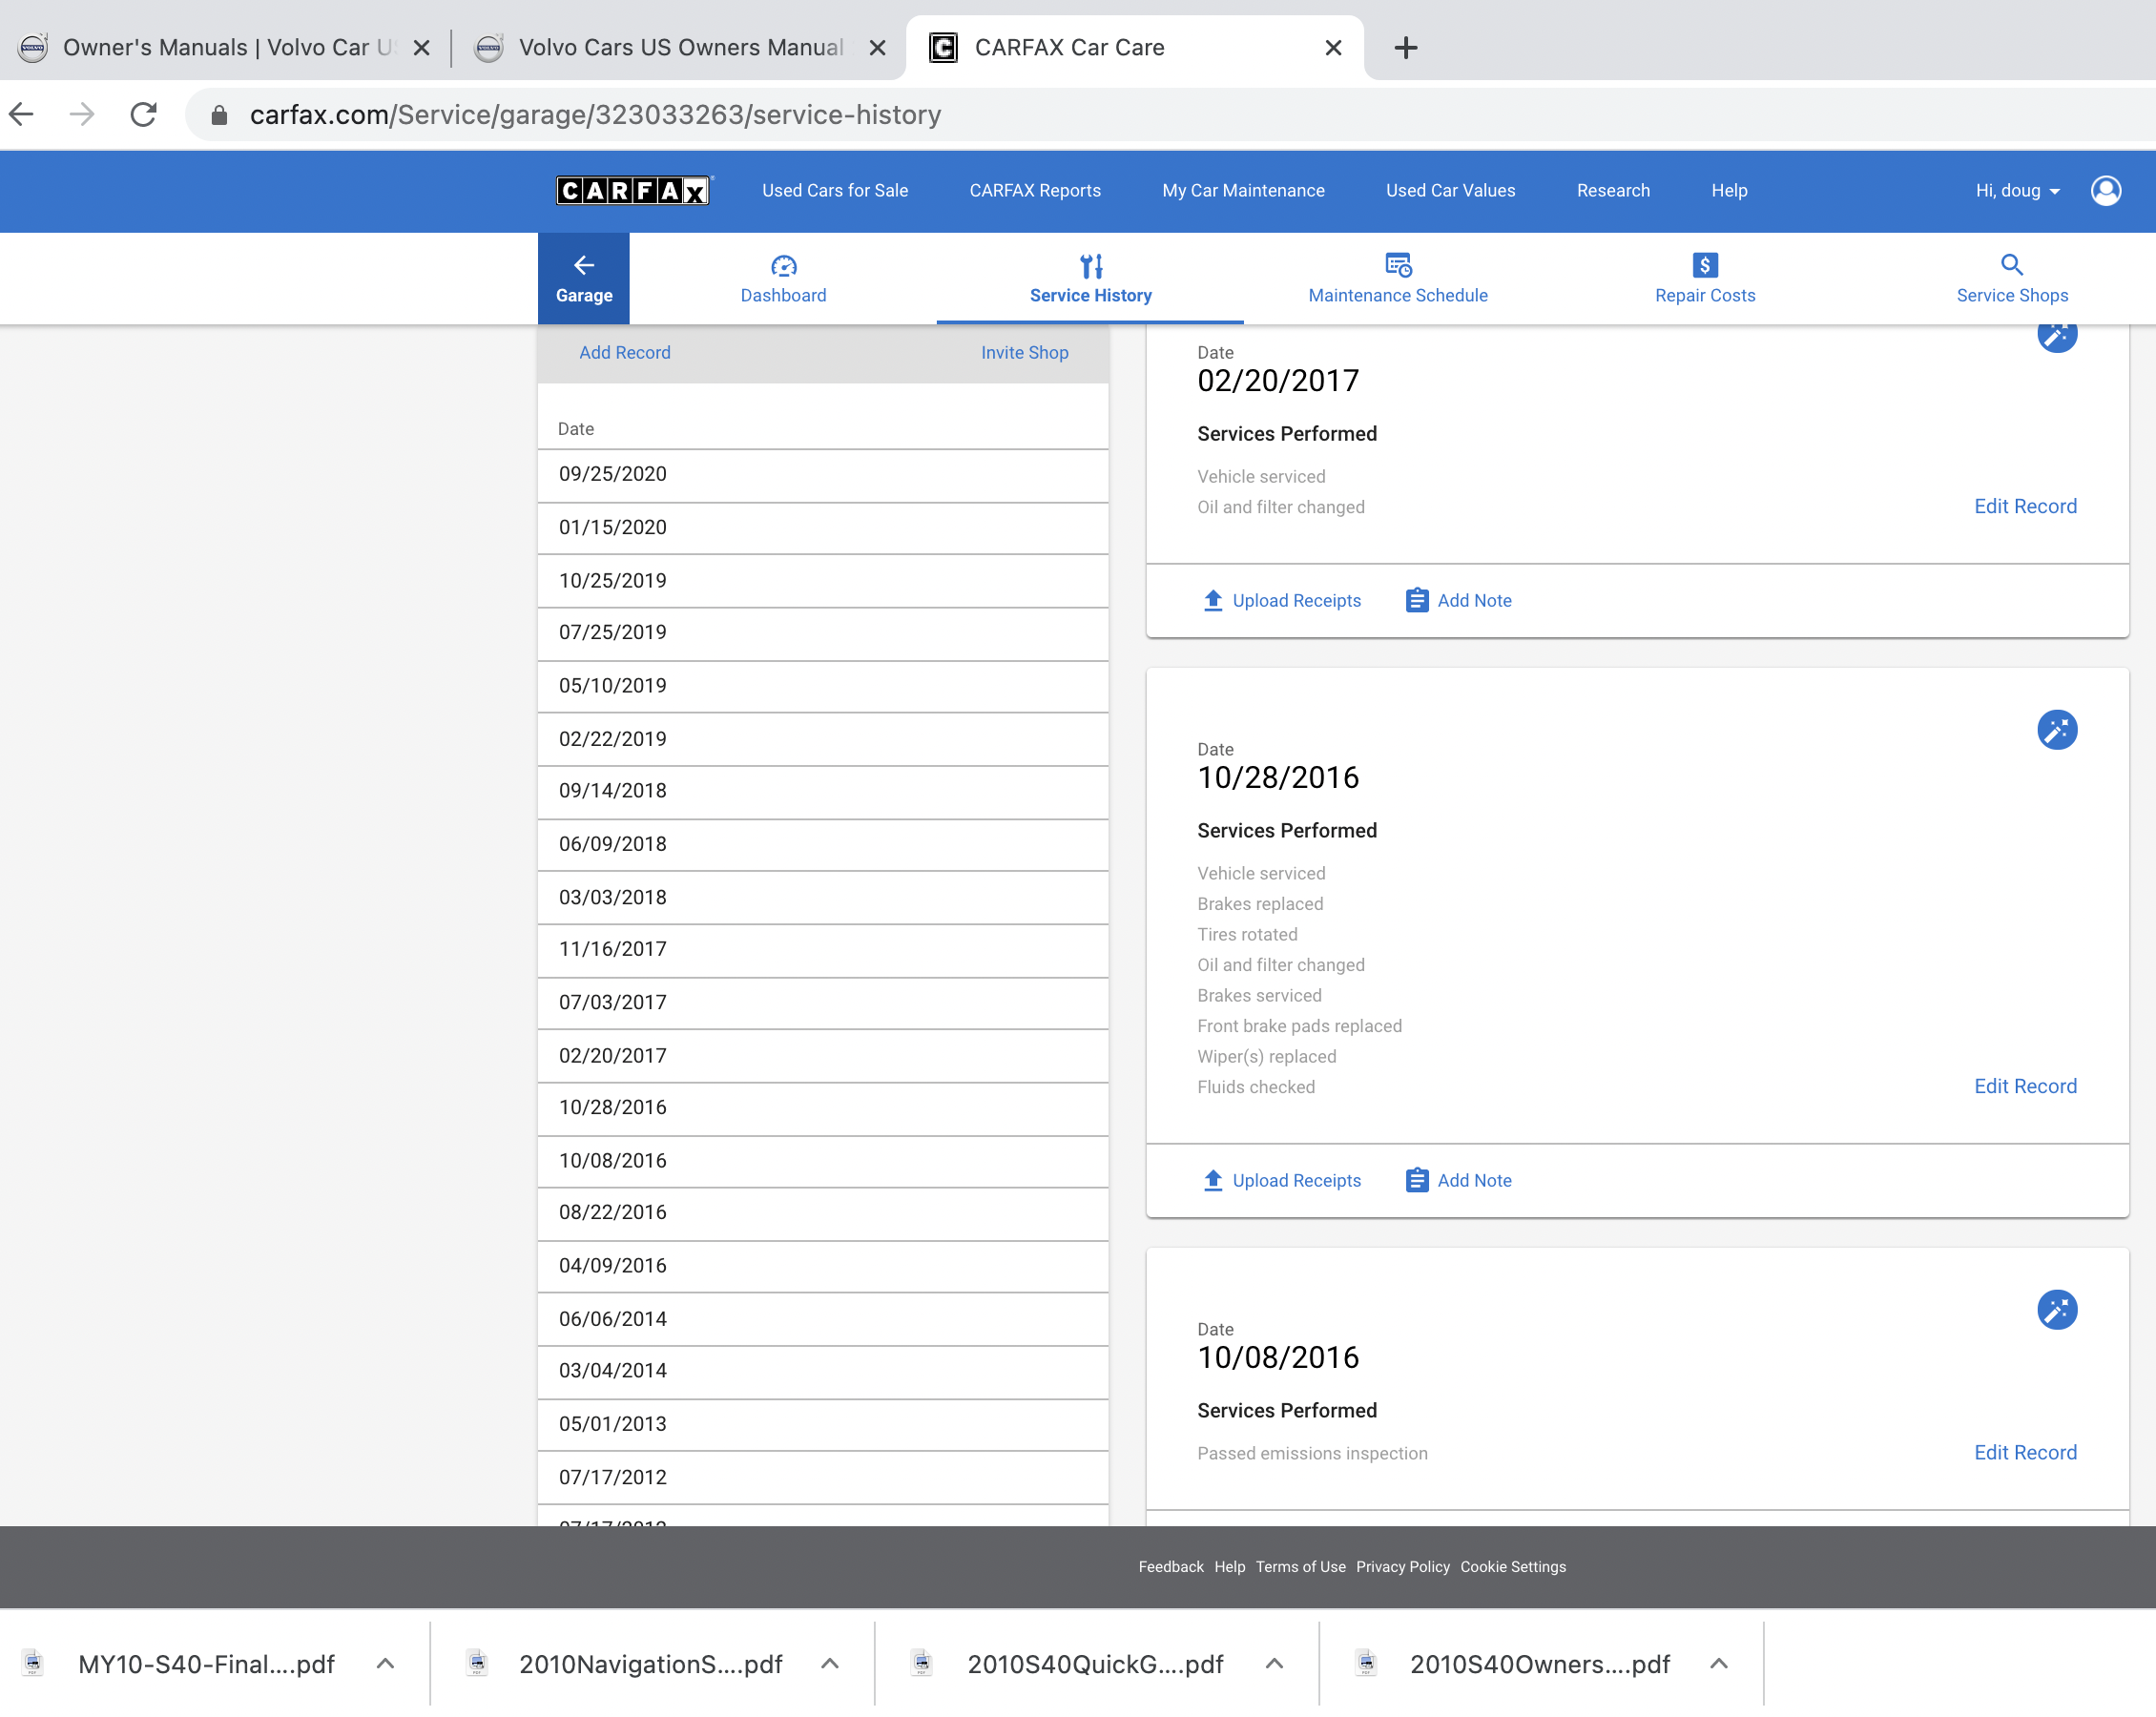Select the 05/01/2013 date row
The height and width of the screenshot is (1717, 2156).
pos(822,1424)
